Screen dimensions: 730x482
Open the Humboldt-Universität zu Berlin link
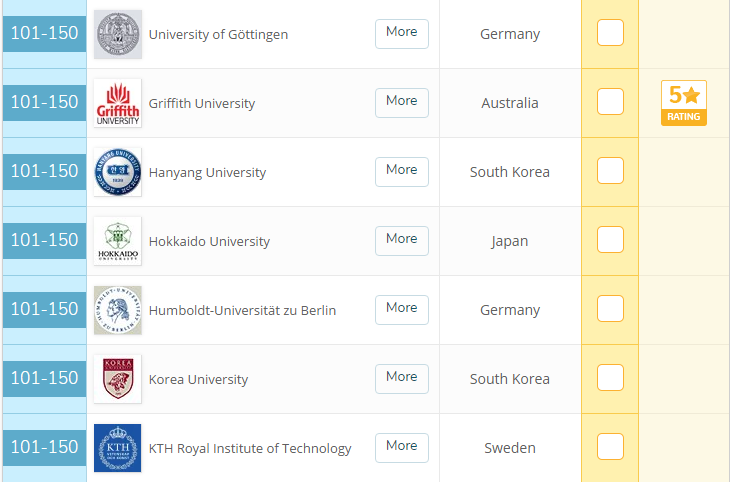coord(242,310)
